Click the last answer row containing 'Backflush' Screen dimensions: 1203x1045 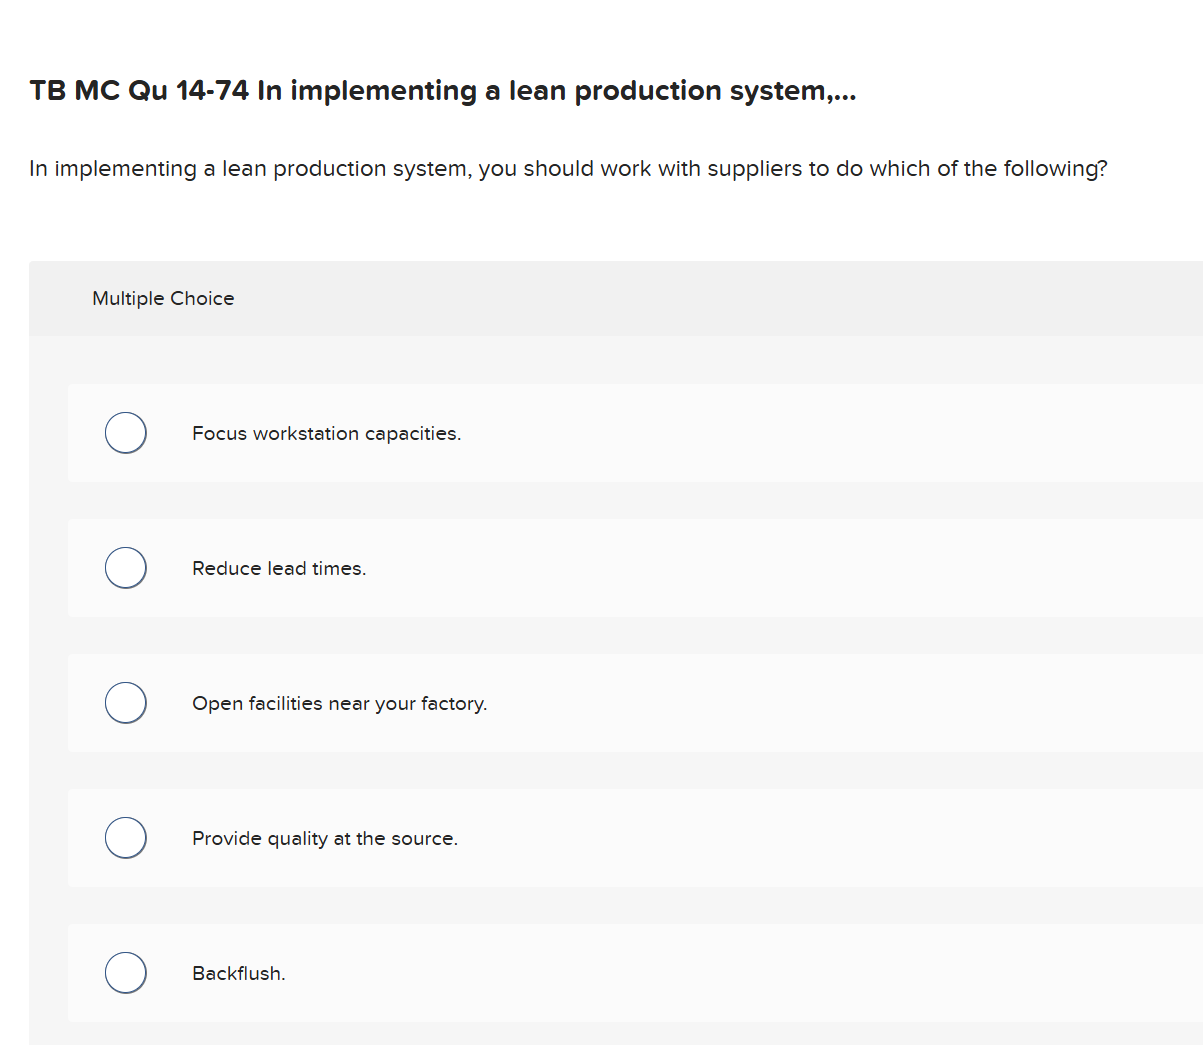click(700, 972)
